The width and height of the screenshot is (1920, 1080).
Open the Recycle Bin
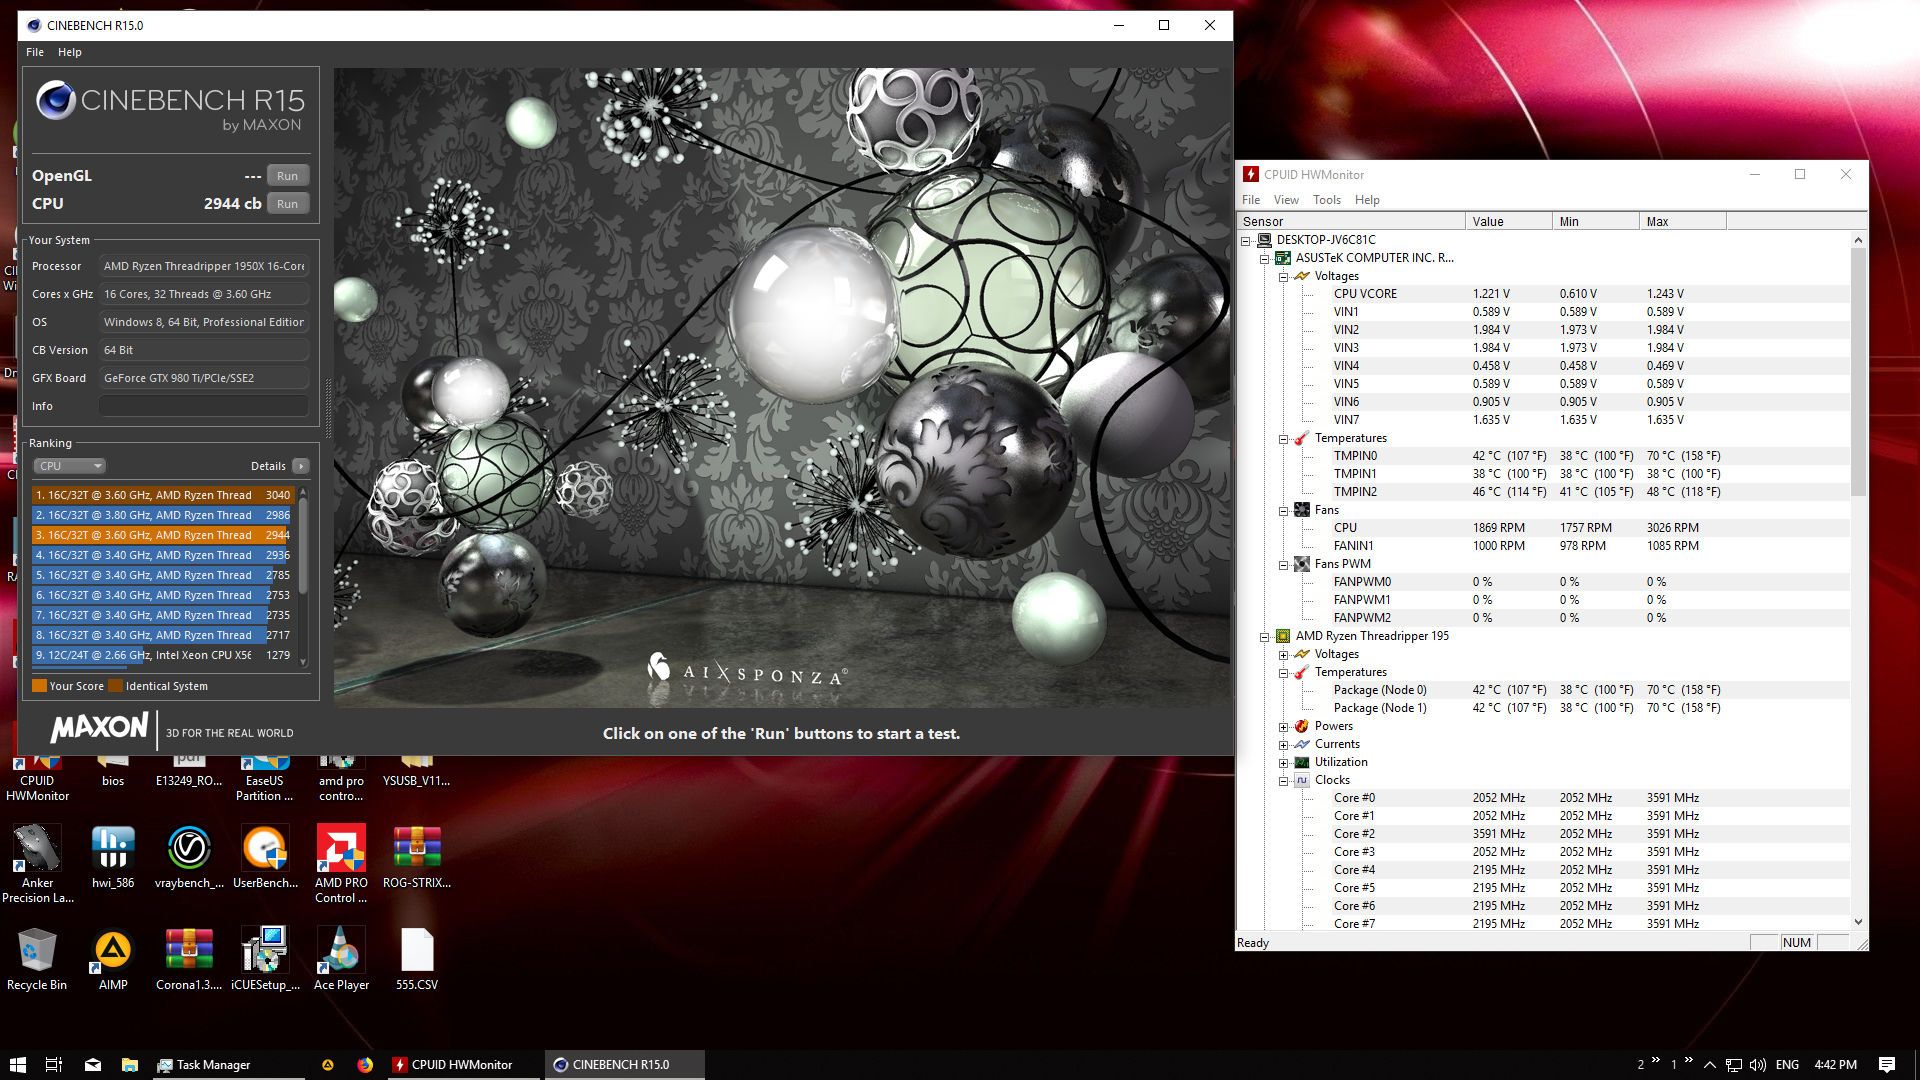click(x=37, y=959)
